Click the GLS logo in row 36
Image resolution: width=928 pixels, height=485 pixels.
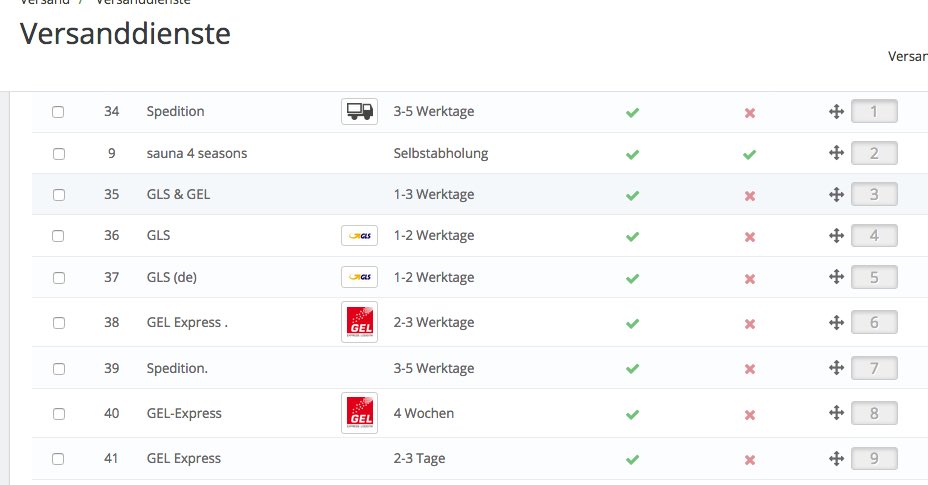(x=359, y=236)
